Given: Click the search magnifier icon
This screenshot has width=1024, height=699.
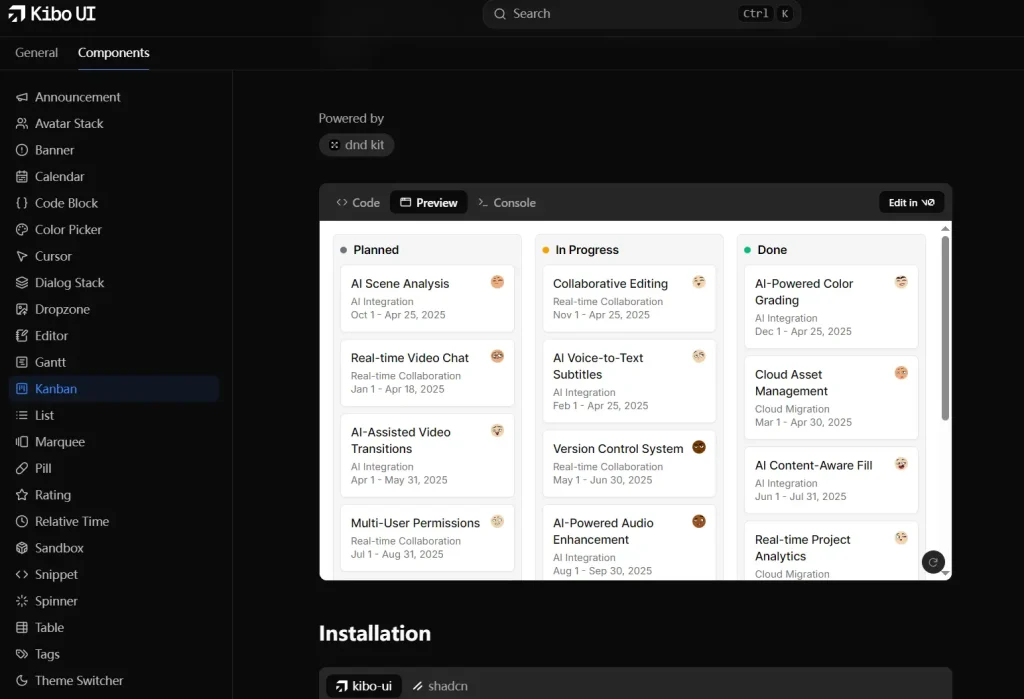Looking at the screenshot, I should click(499, 14).
